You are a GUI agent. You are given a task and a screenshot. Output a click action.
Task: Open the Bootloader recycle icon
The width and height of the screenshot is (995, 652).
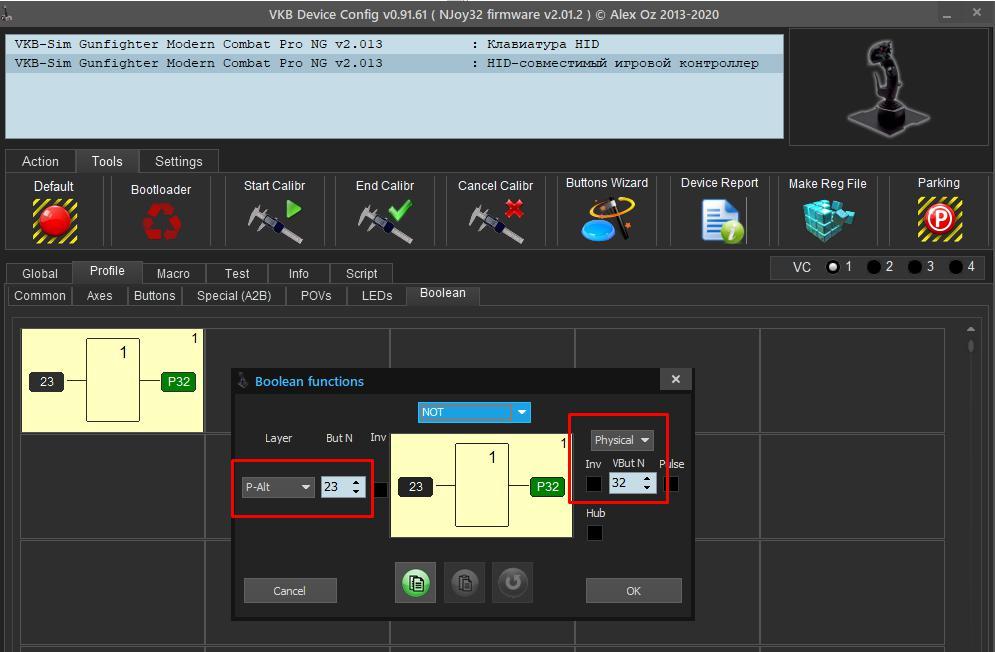pos(161,222)
